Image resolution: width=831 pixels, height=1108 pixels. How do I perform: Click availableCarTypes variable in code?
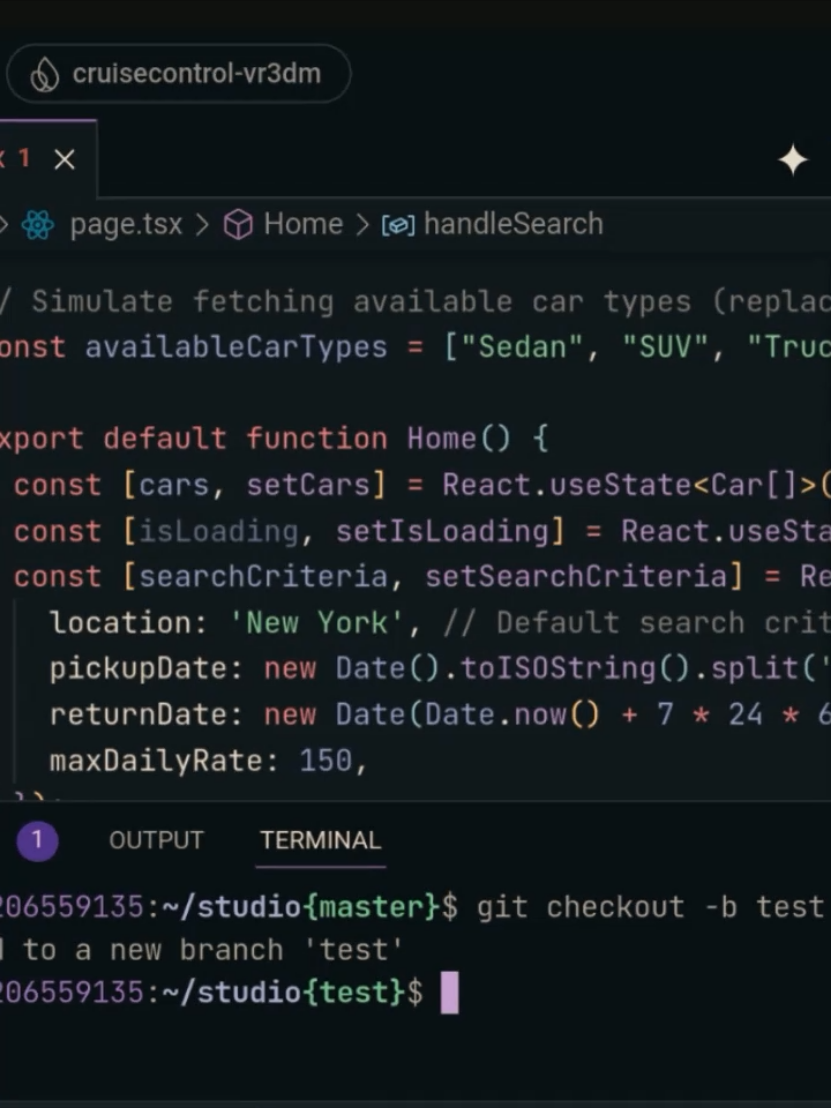tap(236, 347)
